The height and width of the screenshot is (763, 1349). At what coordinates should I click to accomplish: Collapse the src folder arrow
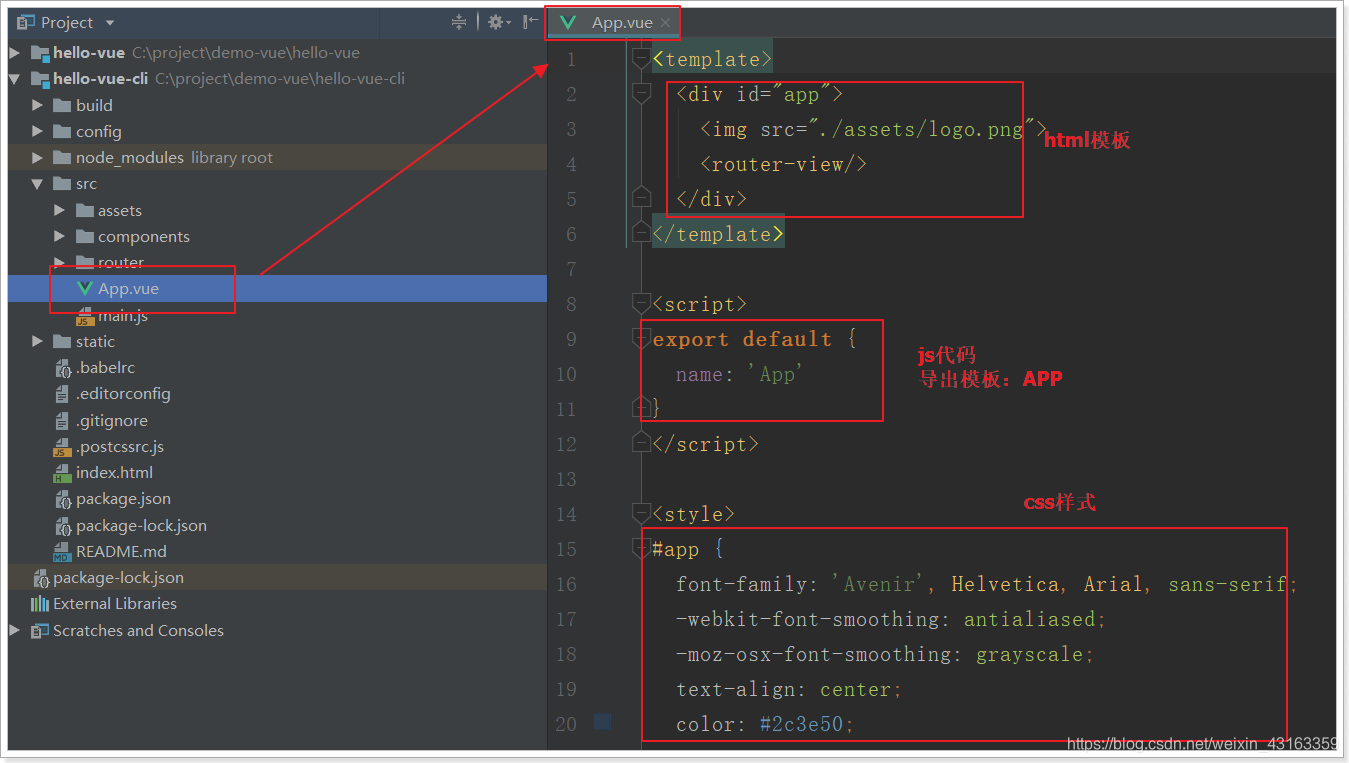pyautogui.click(x=38, y=183)
